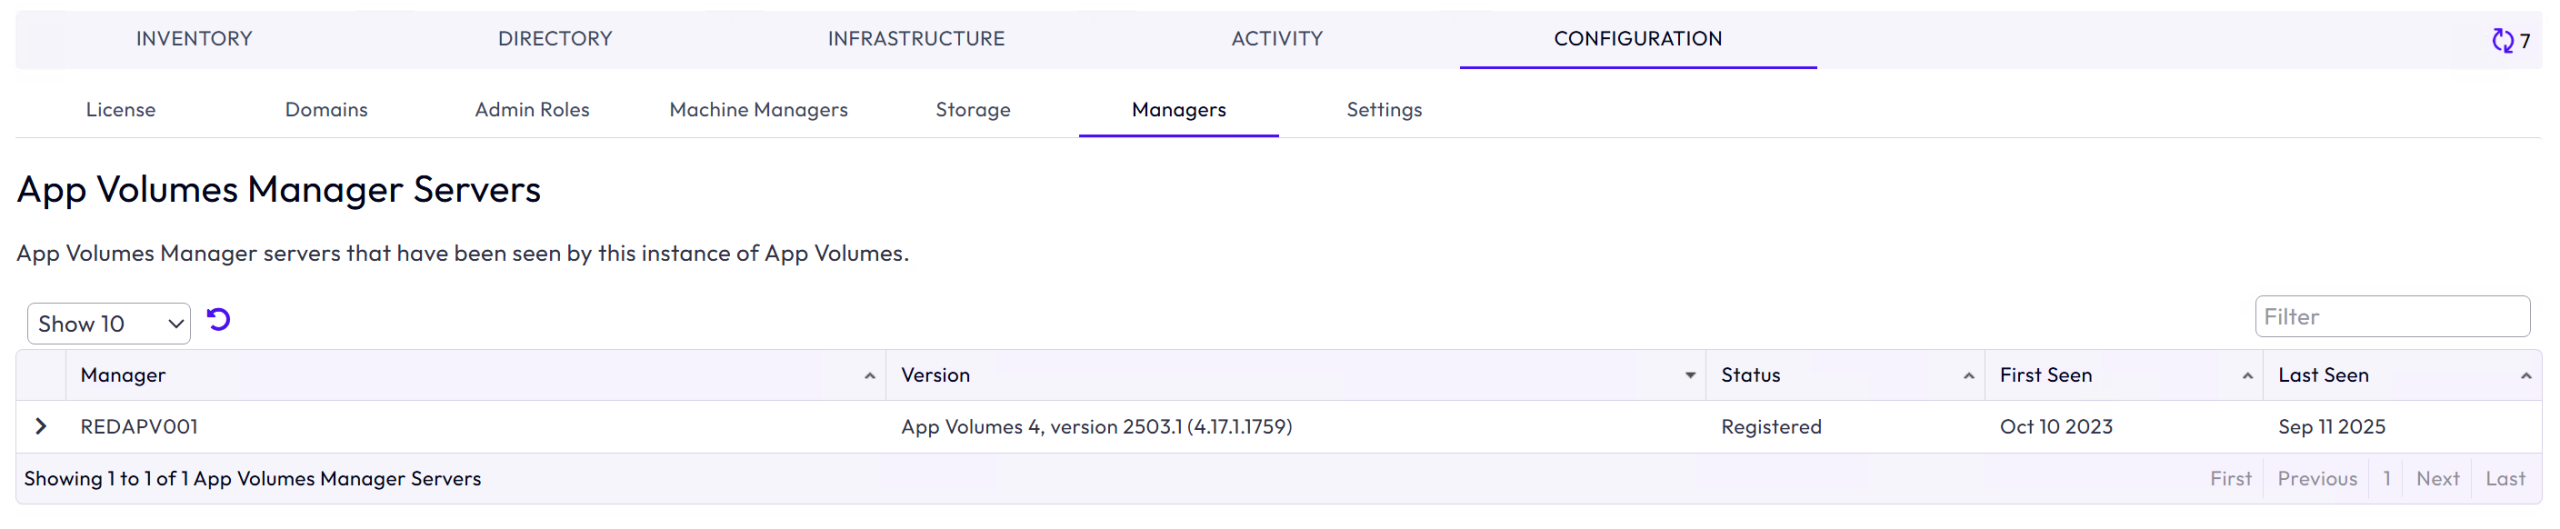
Task: Go to First page of results
Action: [2230, 479]
